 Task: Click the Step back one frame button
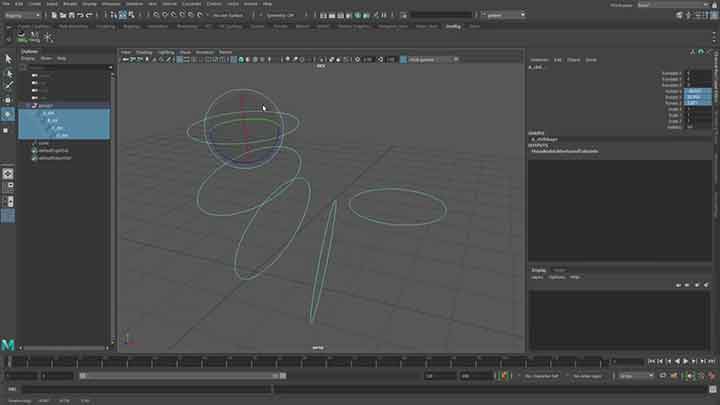click(x=660, y=362)
